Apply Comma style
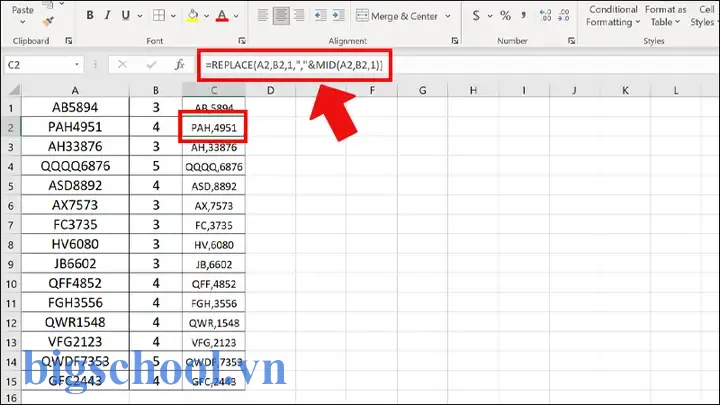The width and height of the screenshot is (720, 405). tap(523, 16)
